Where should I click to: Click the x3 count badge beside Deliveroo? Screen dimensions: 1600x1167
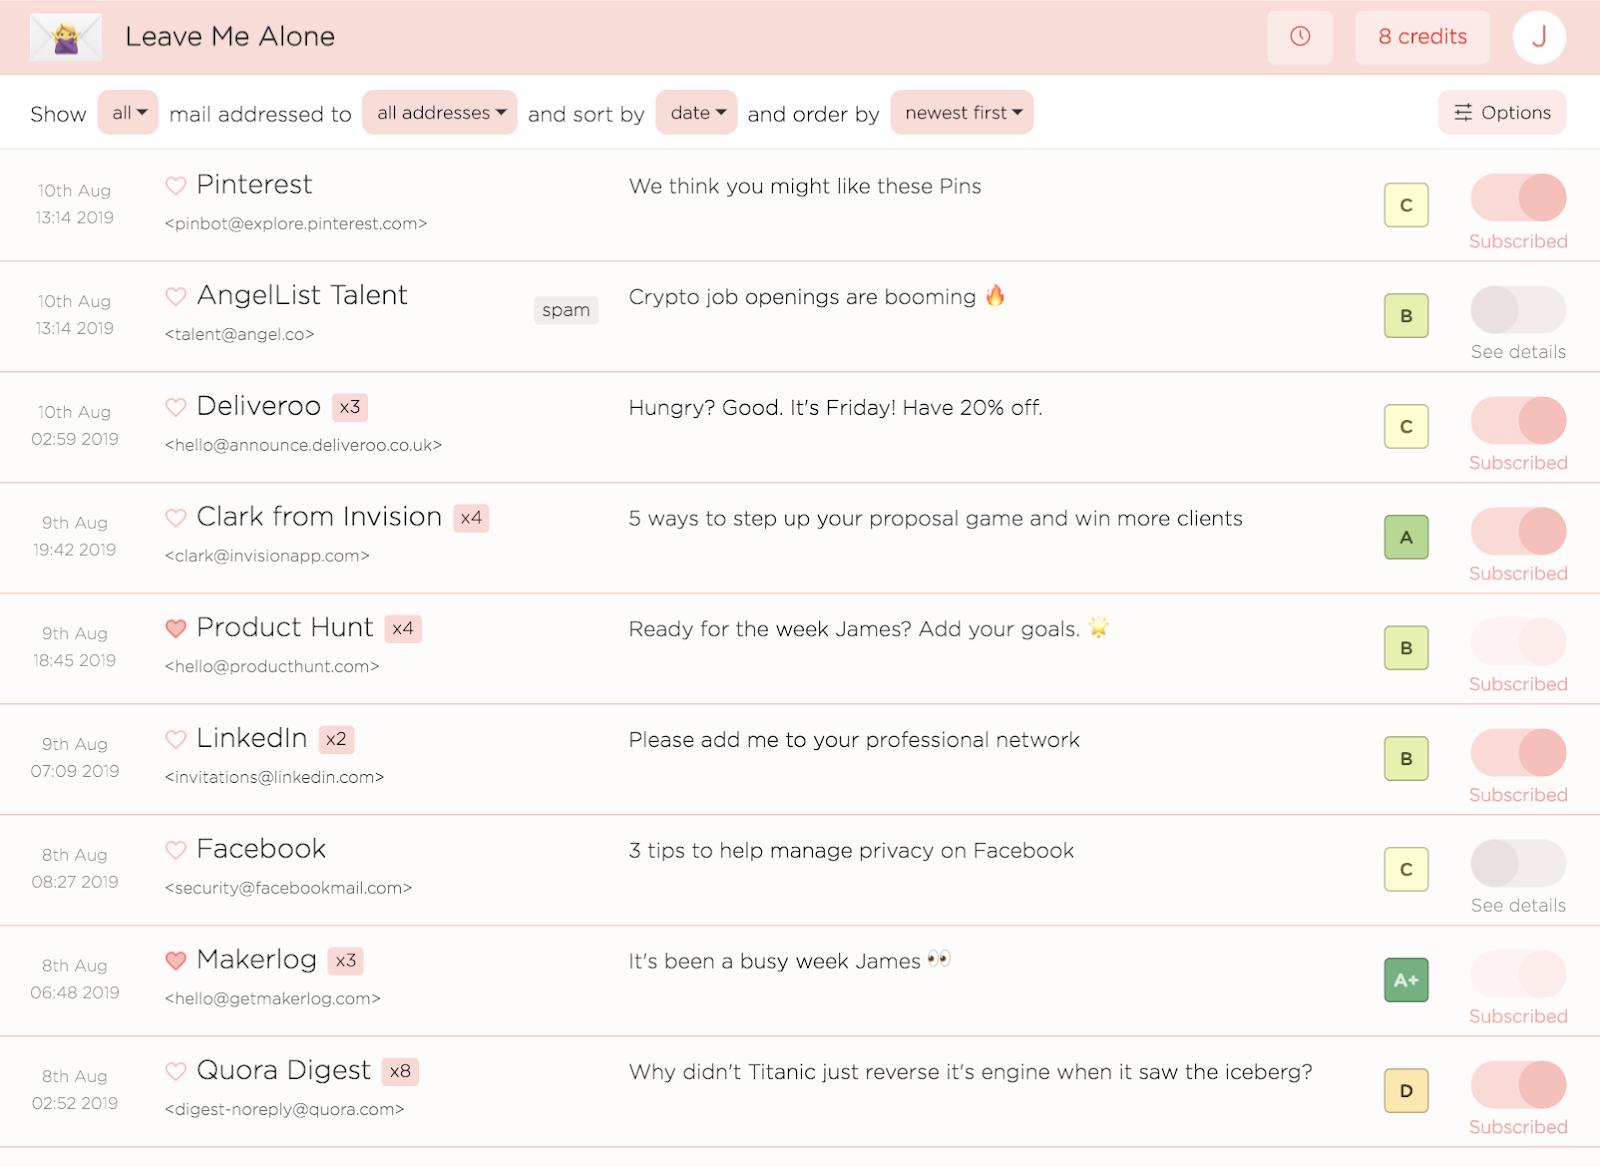(x=350, y=407)
